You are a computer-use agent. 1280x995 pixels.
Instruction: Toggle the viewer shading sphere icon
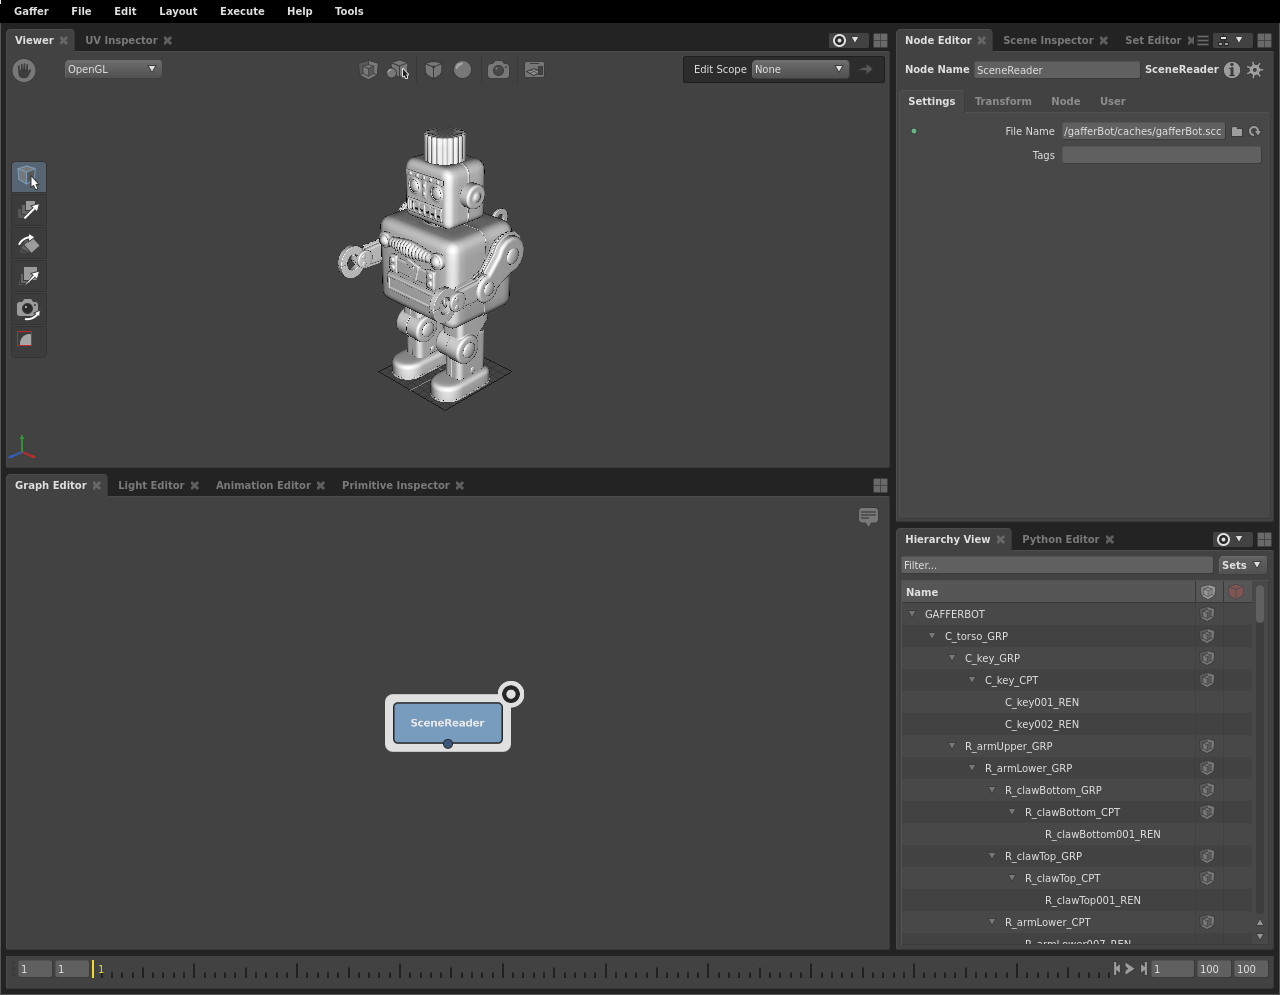coord(462,70)
